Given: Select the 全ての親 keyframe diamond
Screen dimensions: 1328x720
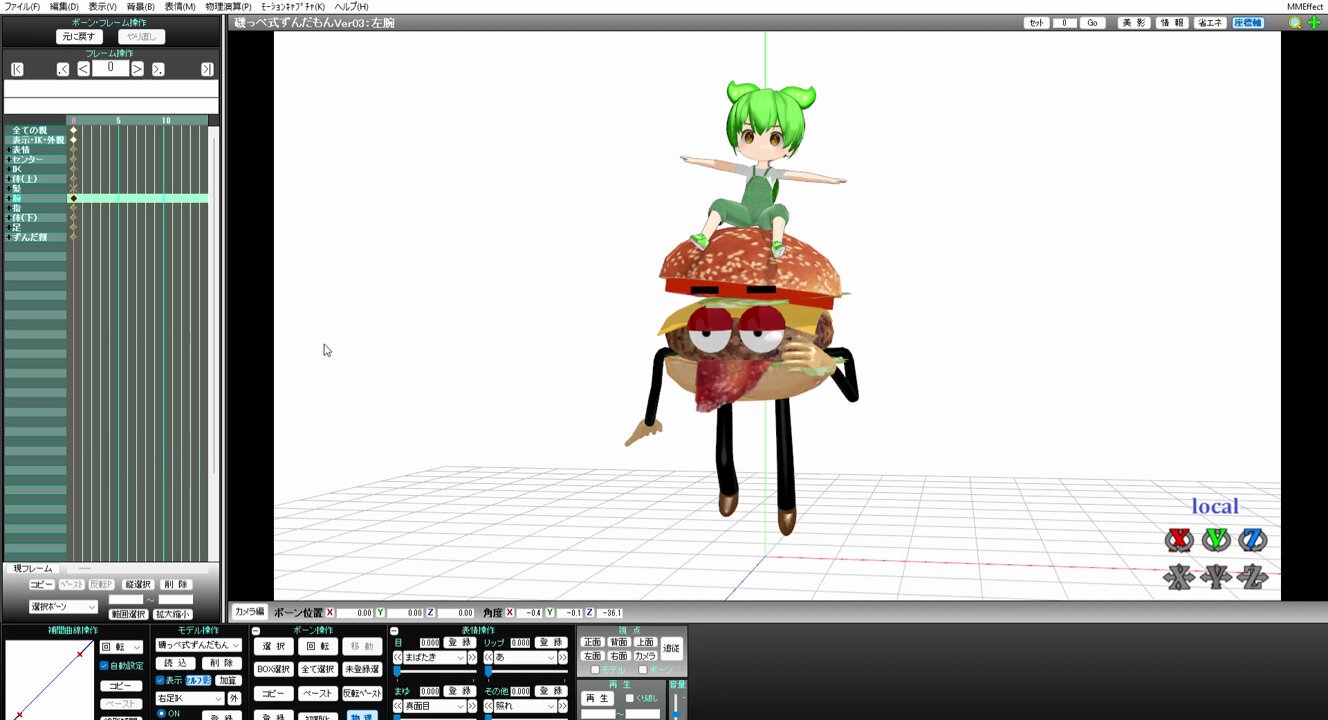Looking at the screenshot, I should click(x=73, y=130).
